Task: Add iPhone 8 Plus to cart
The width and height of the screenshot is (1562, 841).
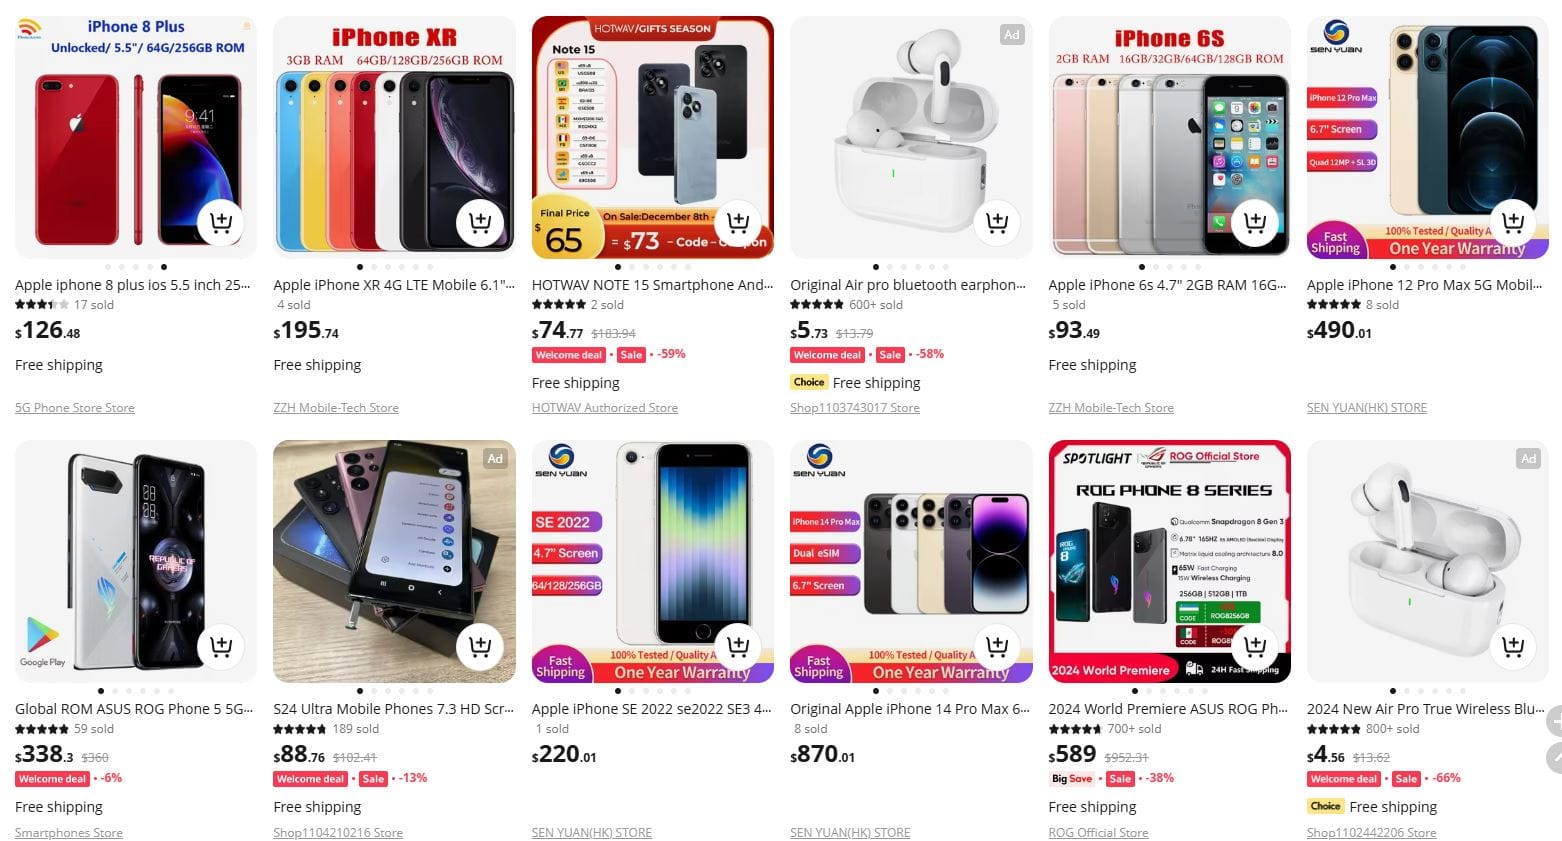Action: pos(221,222)
